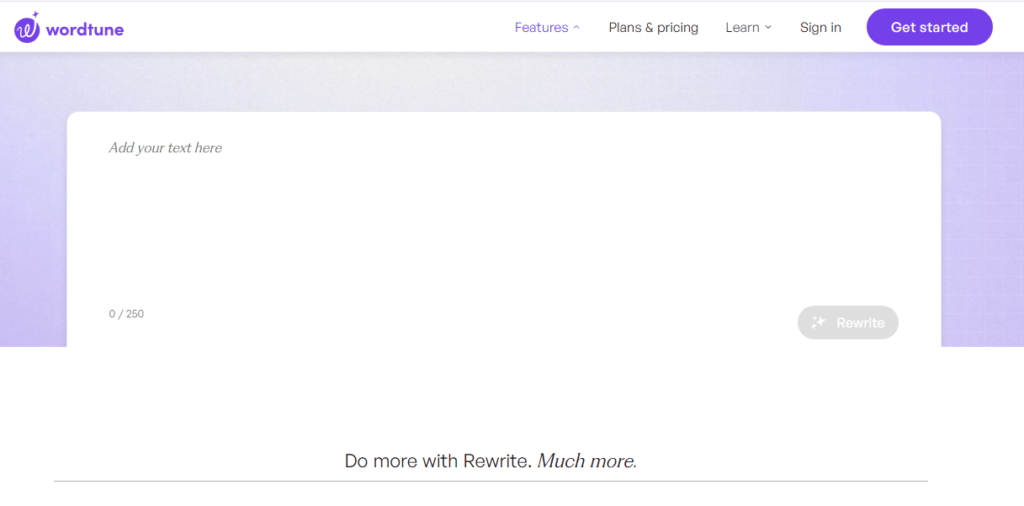Screen dimensions: 1024x506
Task: Click the Sign in link
Action: 820,27
